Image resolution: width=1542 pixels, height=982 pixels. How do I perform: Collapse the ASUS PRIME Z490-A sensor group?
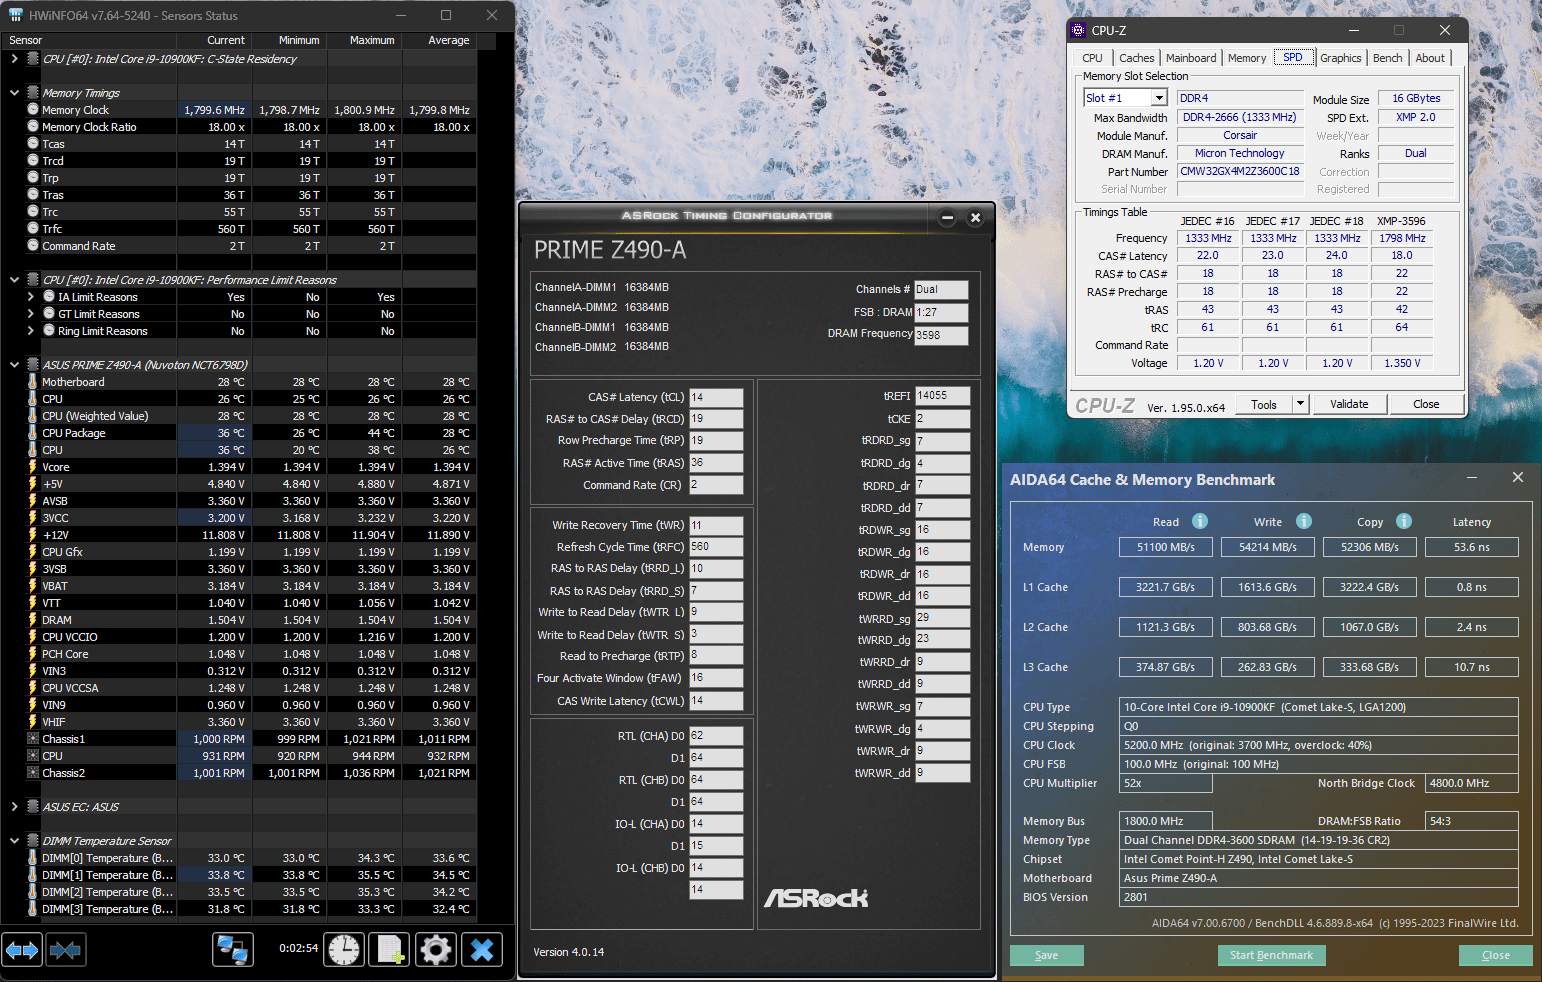point(14,365)
